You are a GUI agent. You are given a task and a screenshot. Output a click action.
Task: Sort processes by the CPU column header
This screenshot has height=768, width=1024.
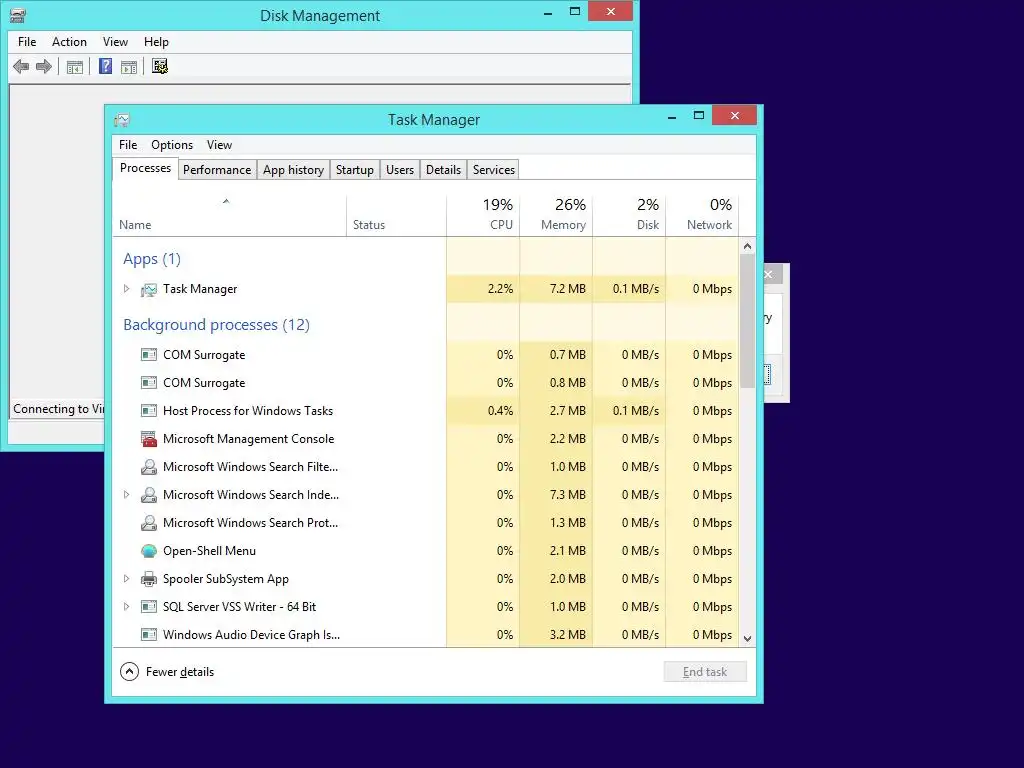[x=483, y=215]
